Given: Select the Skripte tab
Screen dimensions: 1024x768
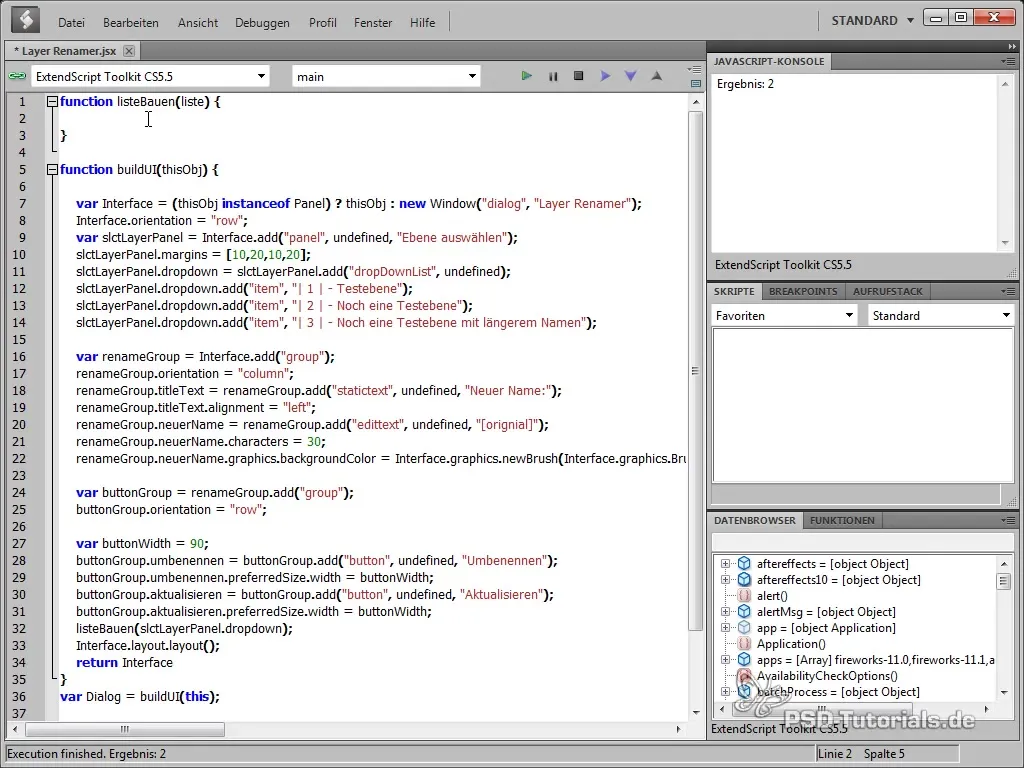Looking at the screenshot, I should pyautogui.click(x=734, y=291).
